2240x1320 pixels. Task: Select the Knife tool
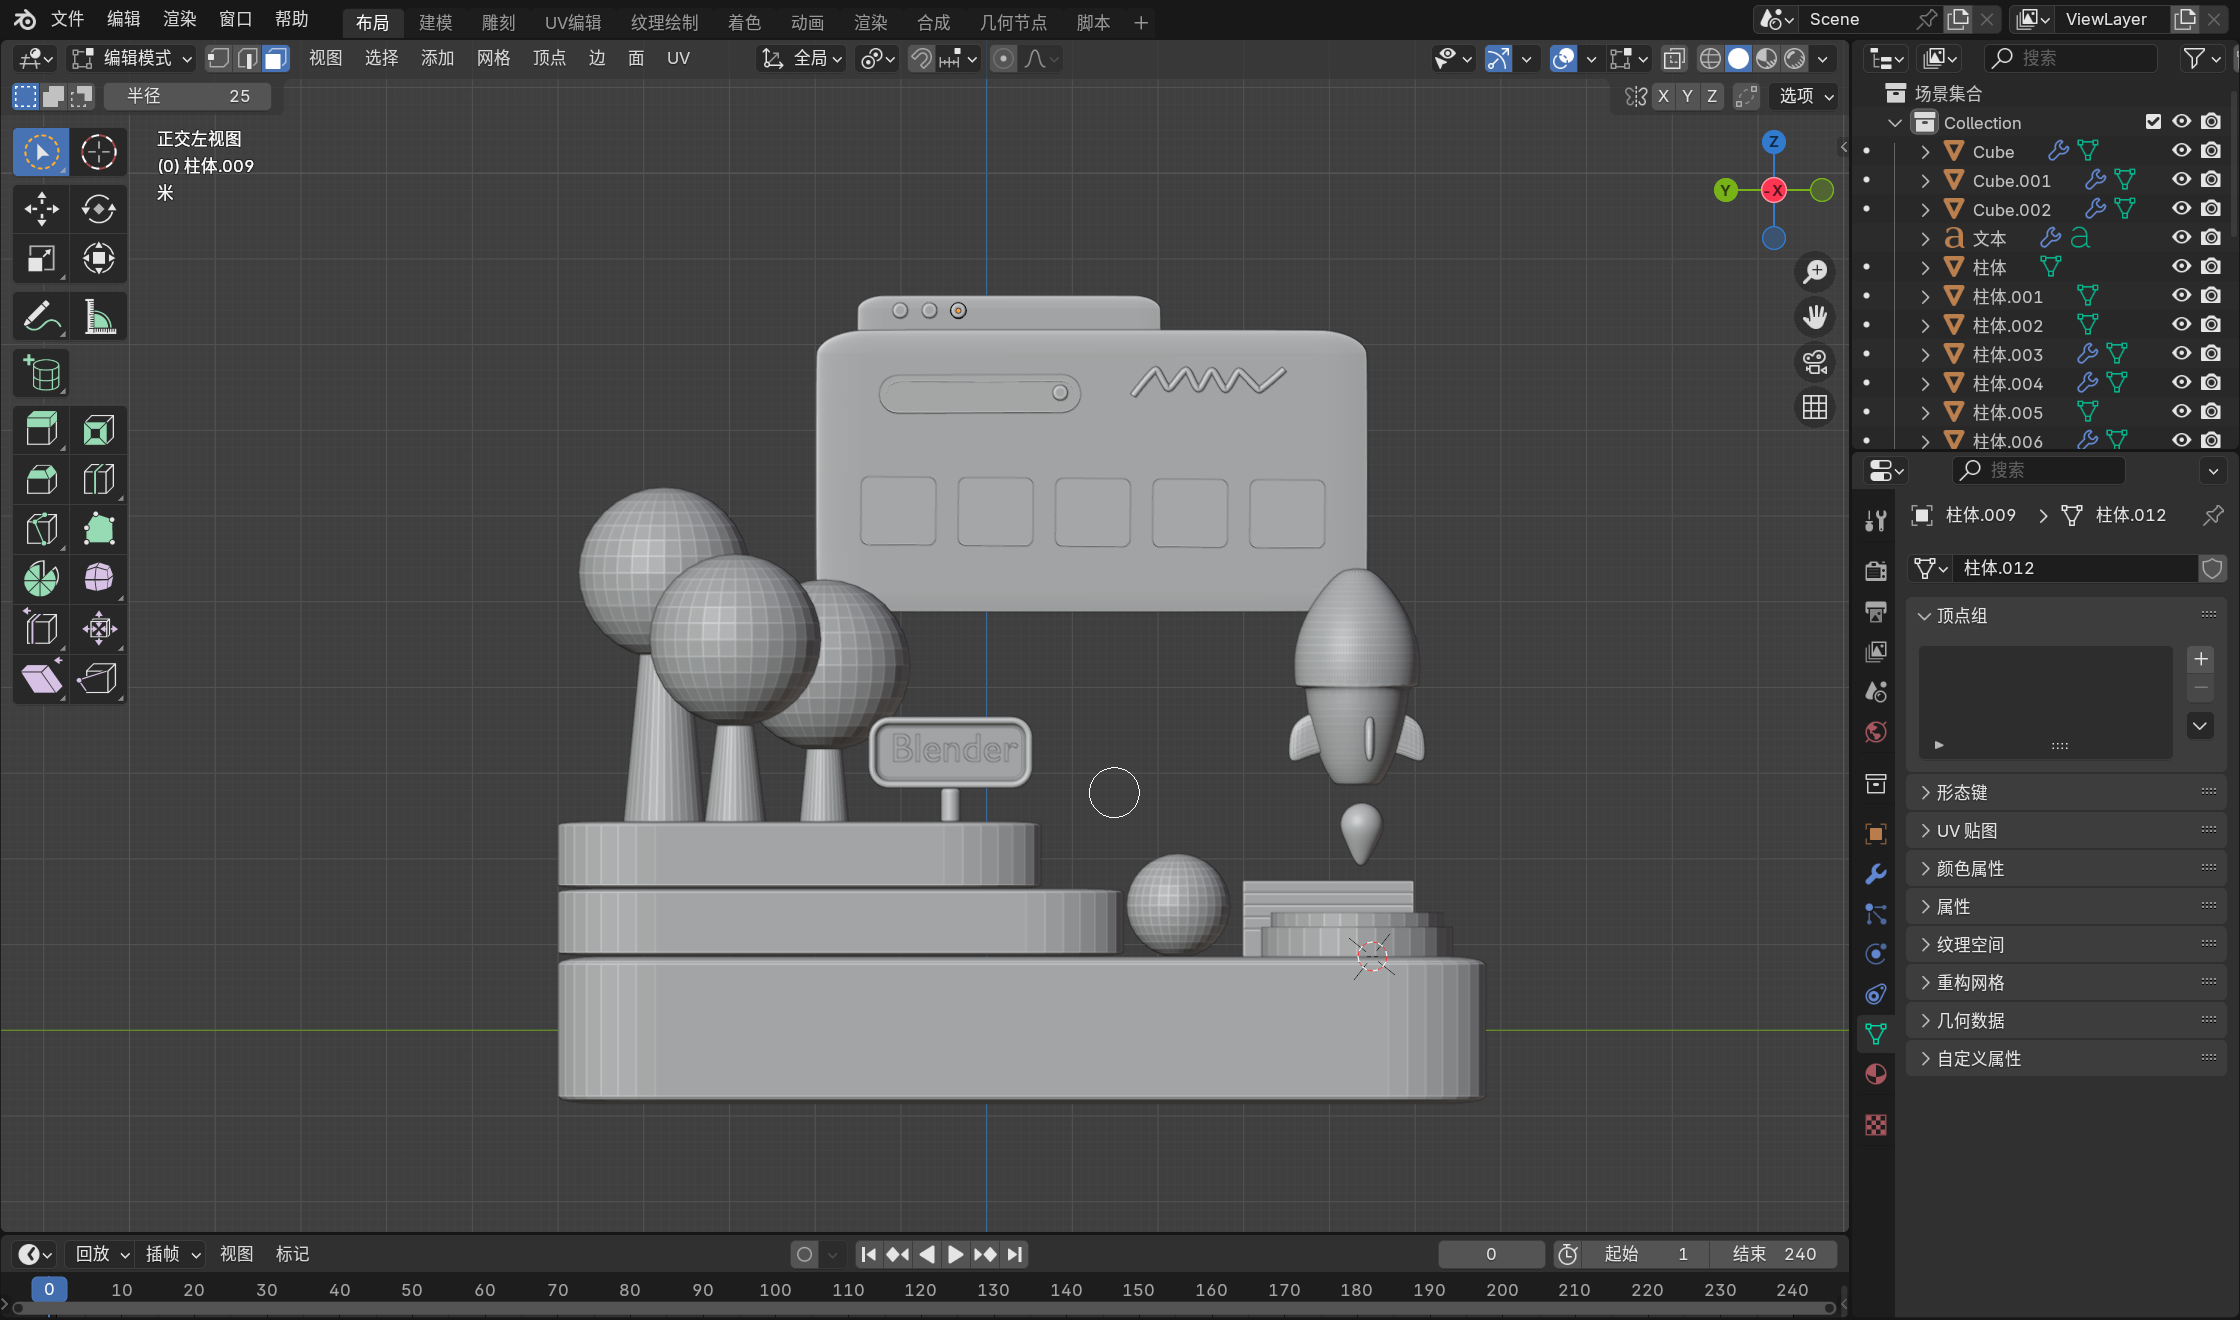pyautogui.click(x=41, y=529)
